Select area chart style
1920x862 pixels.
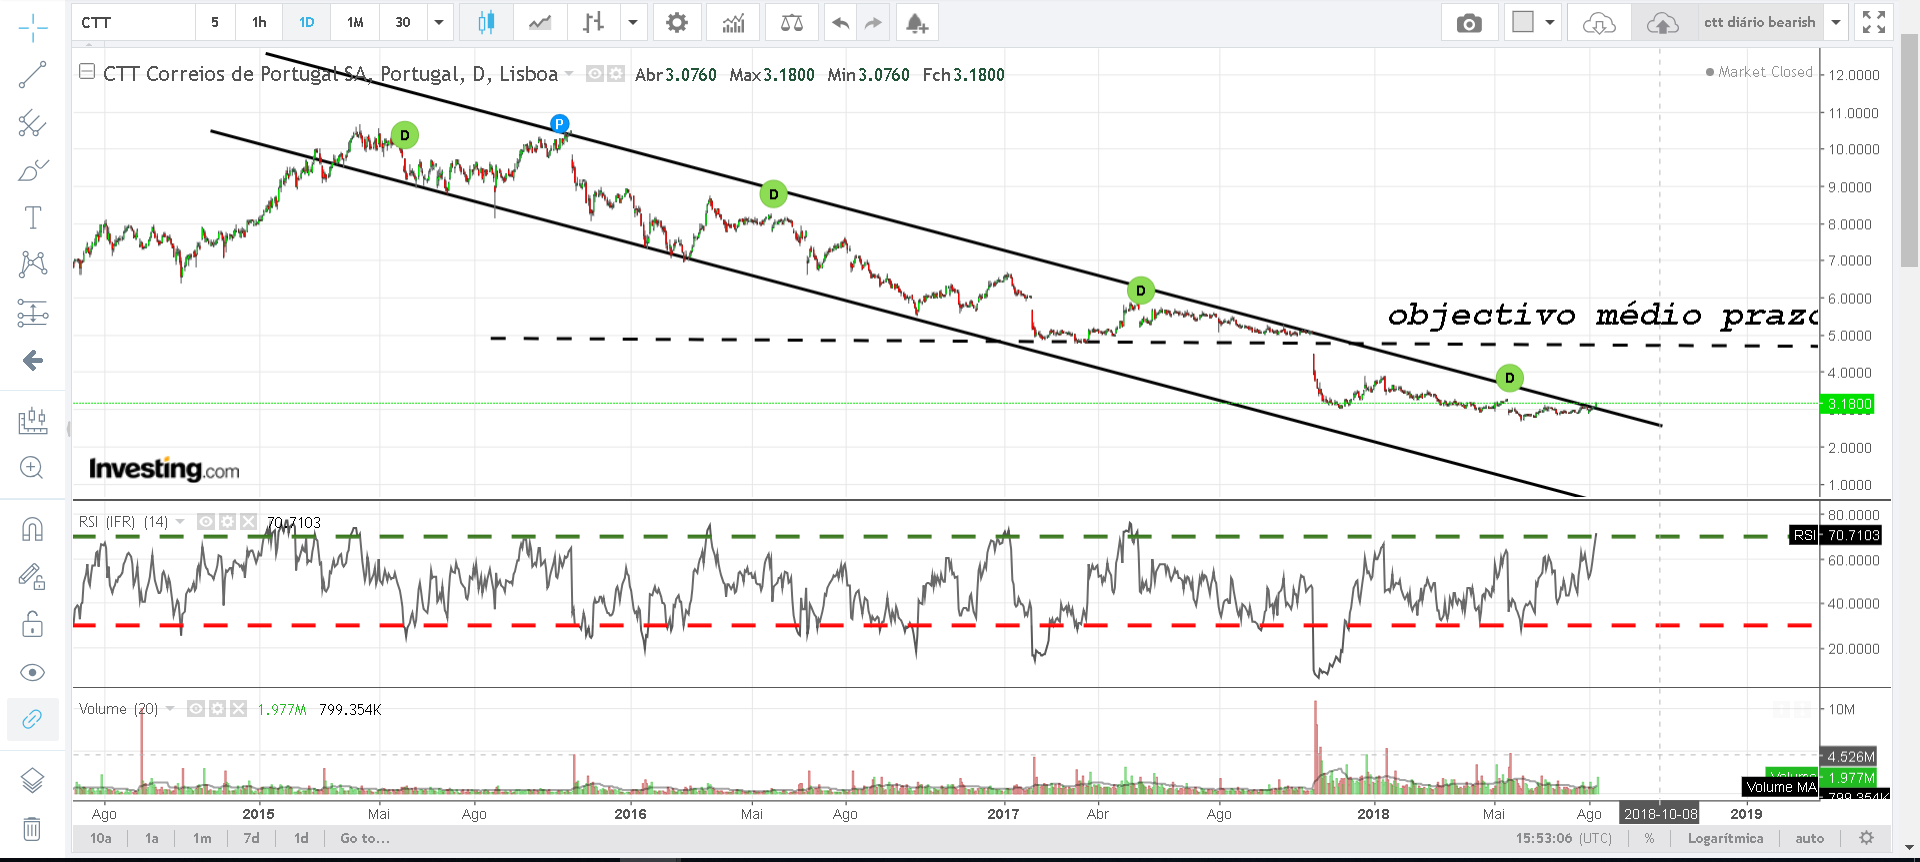pyautogui.click(x=540, y=22)
